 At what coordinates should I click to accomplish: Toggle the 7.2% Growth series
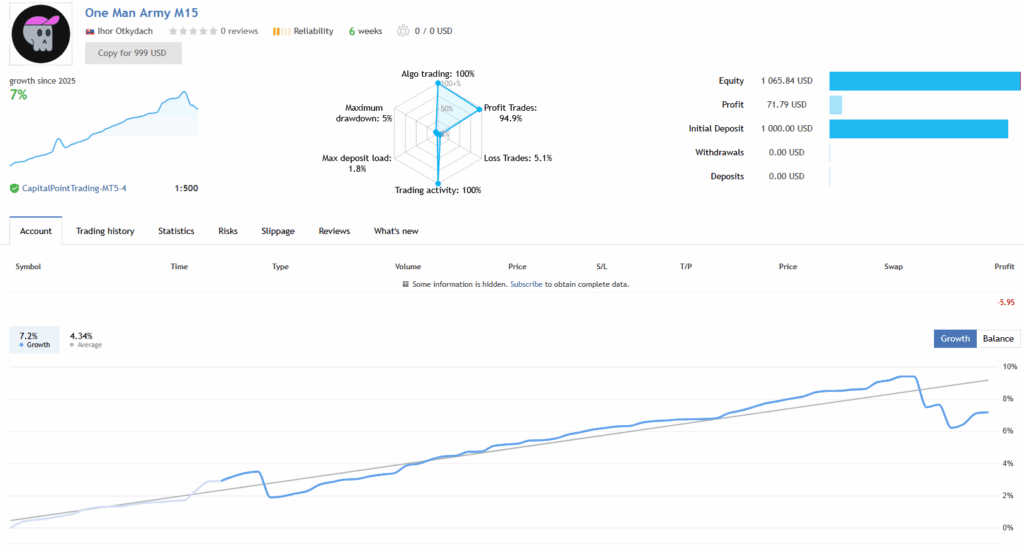pos(35,340)
